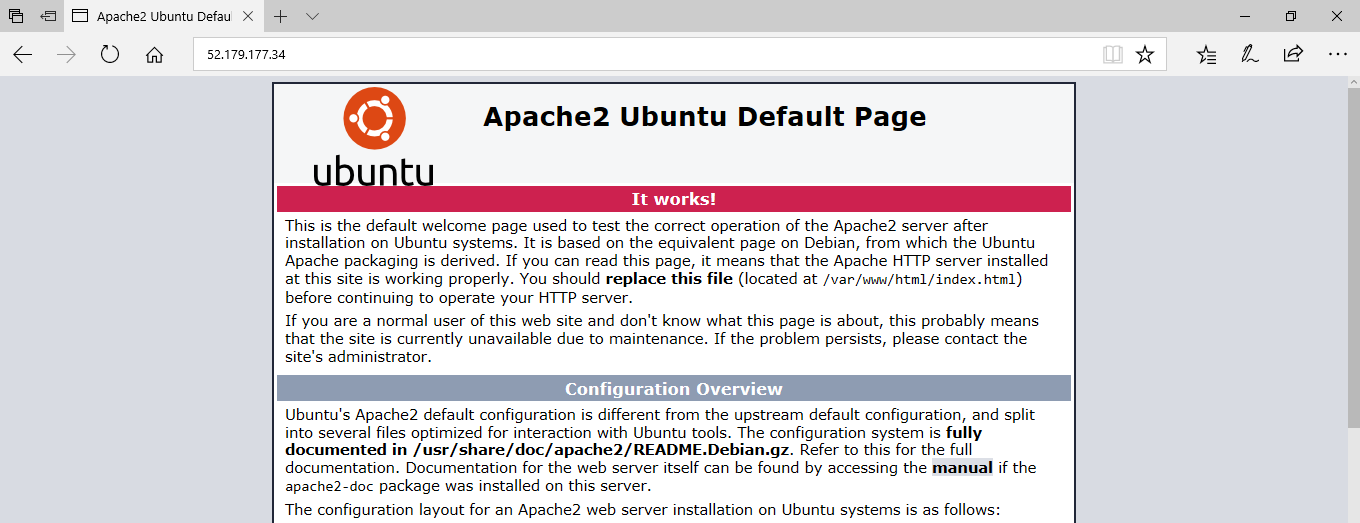Click the Configuration Overview header
Screen dimensions: 1360x523
[x=674, y=389]
